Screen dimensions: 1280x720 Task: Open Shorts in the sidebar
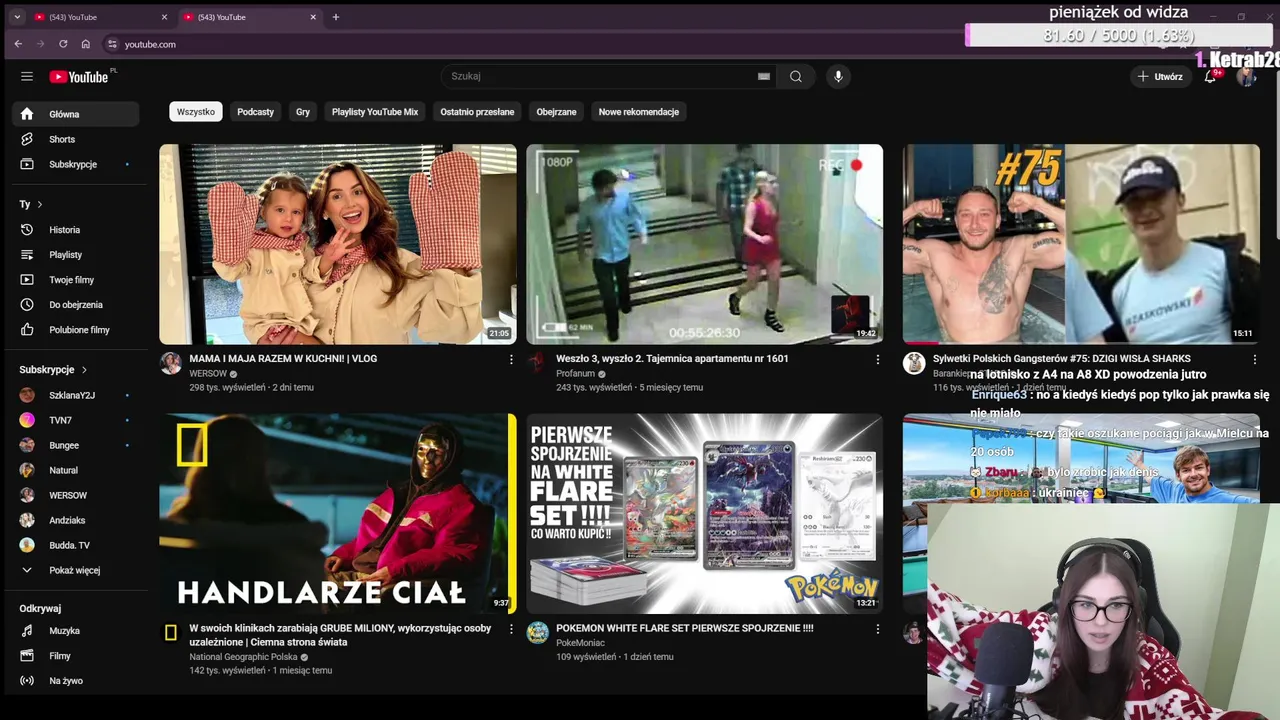point(75,139)
